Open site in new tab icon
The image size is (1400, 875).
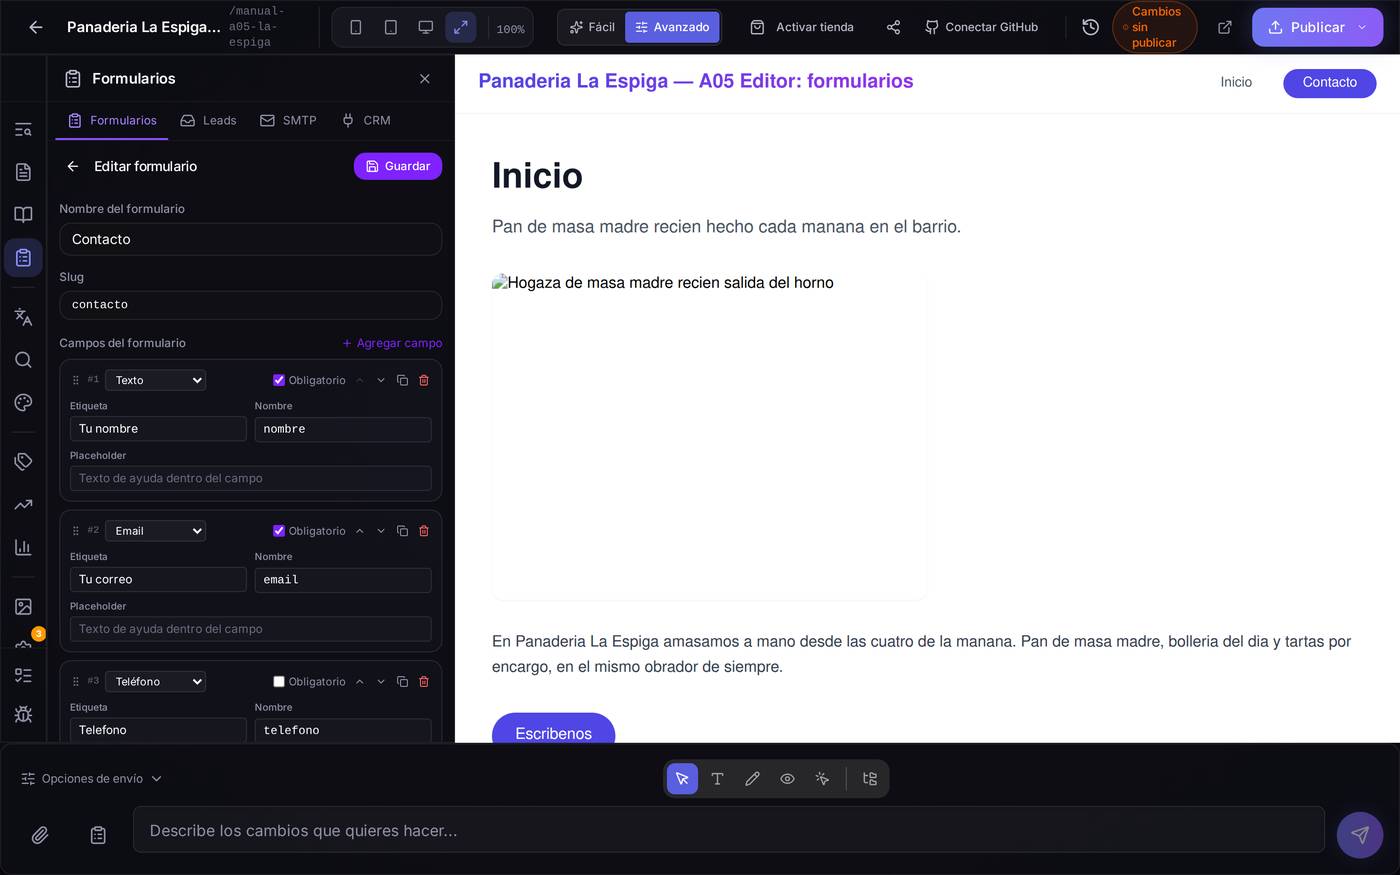click(x=1225, y=27)
